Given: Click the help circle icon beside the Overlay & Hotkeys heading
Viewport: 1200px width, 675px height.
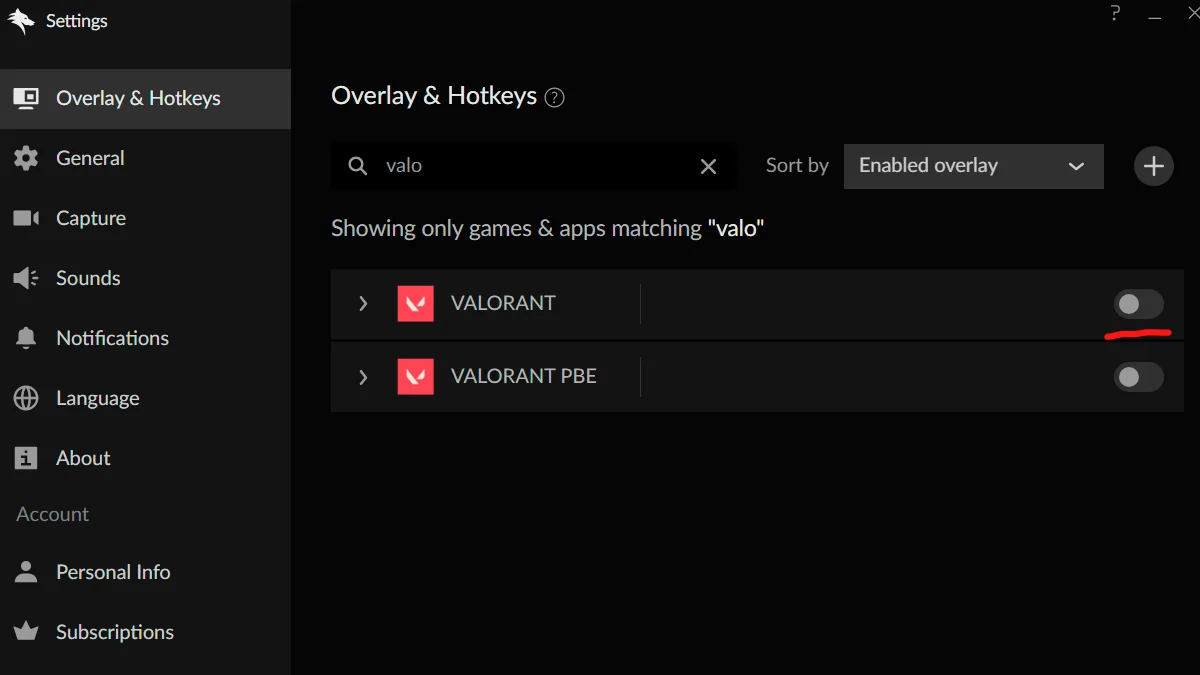Looking at the screenshot, I should 555,98.
